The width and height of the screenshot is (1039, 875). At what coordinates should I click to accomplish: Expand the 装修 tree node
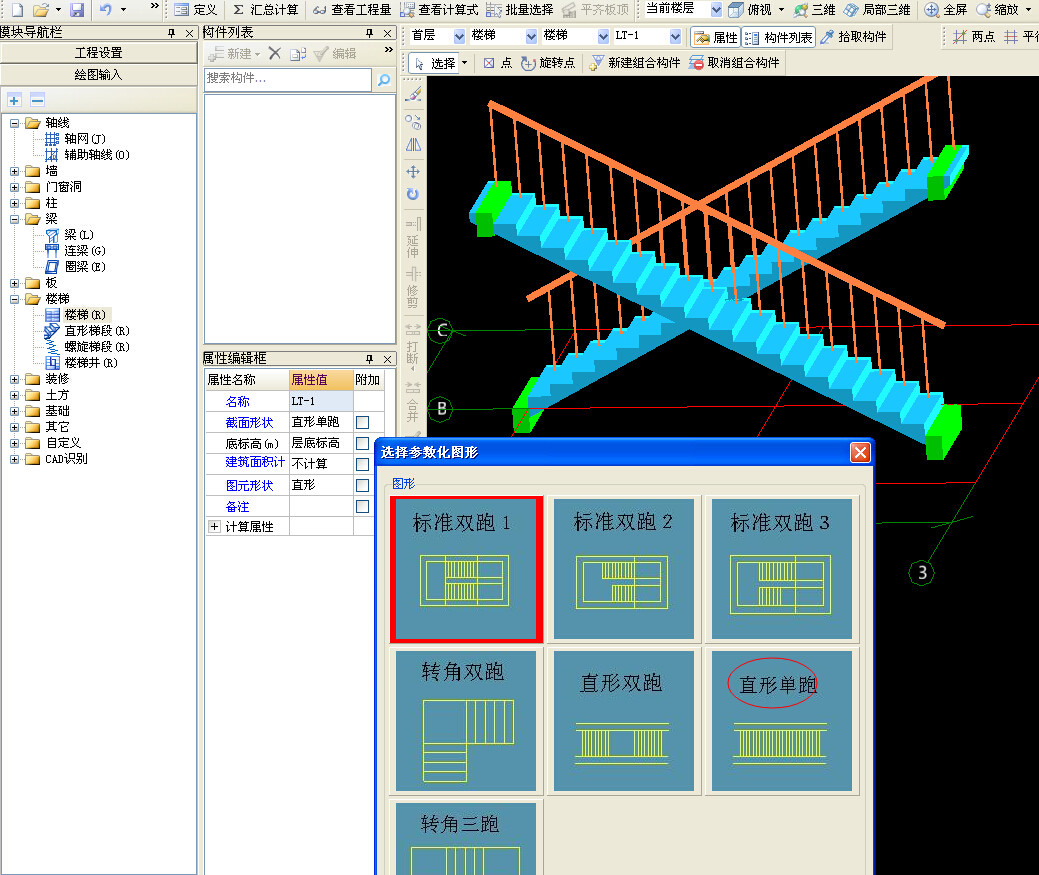click(14, 380)
